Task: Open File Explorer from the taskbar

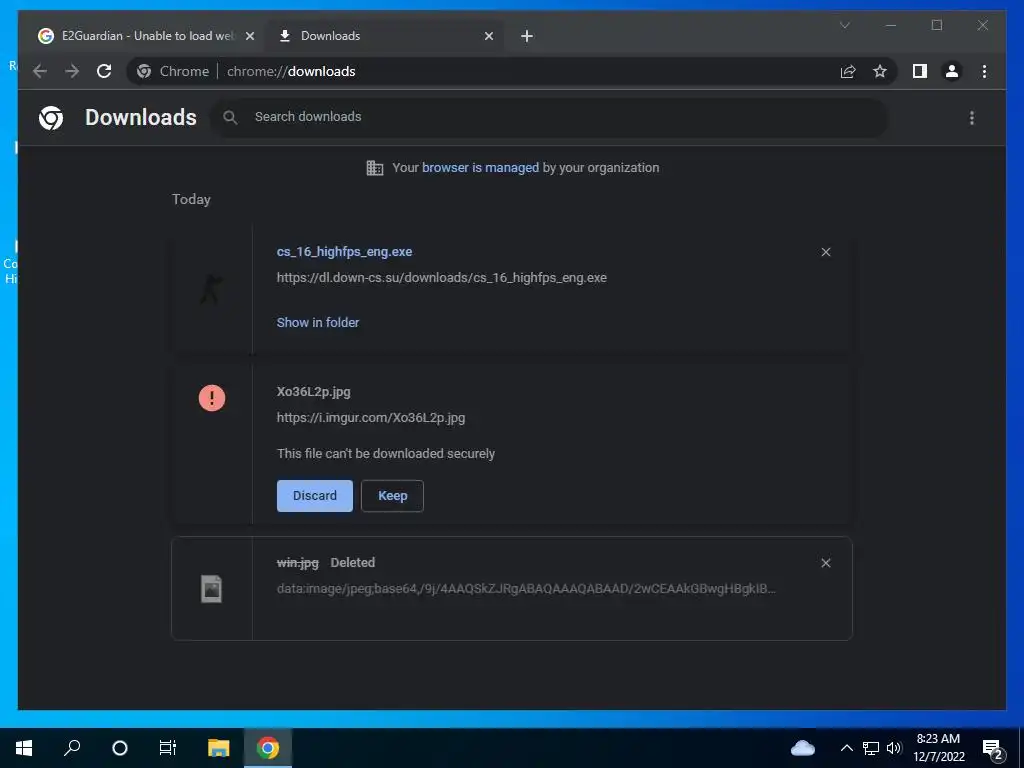Action: pos(218,748)
